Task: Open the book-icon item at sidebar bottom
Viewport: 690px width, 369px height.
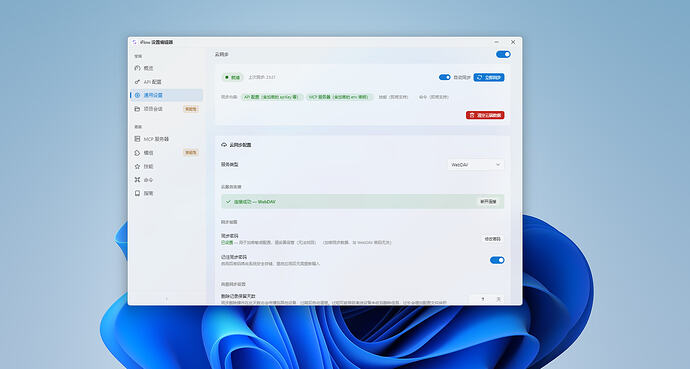Action: click(167, 193)
